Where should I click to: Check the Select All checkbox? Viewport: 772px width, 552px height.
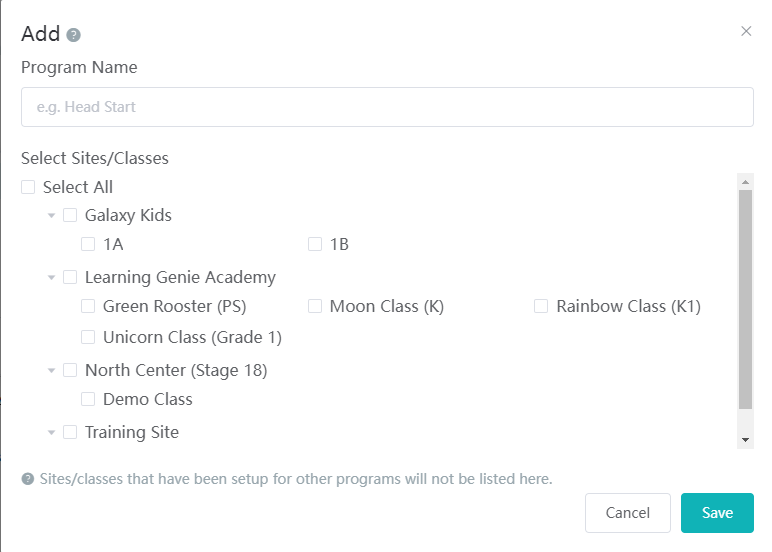point(28,187)
